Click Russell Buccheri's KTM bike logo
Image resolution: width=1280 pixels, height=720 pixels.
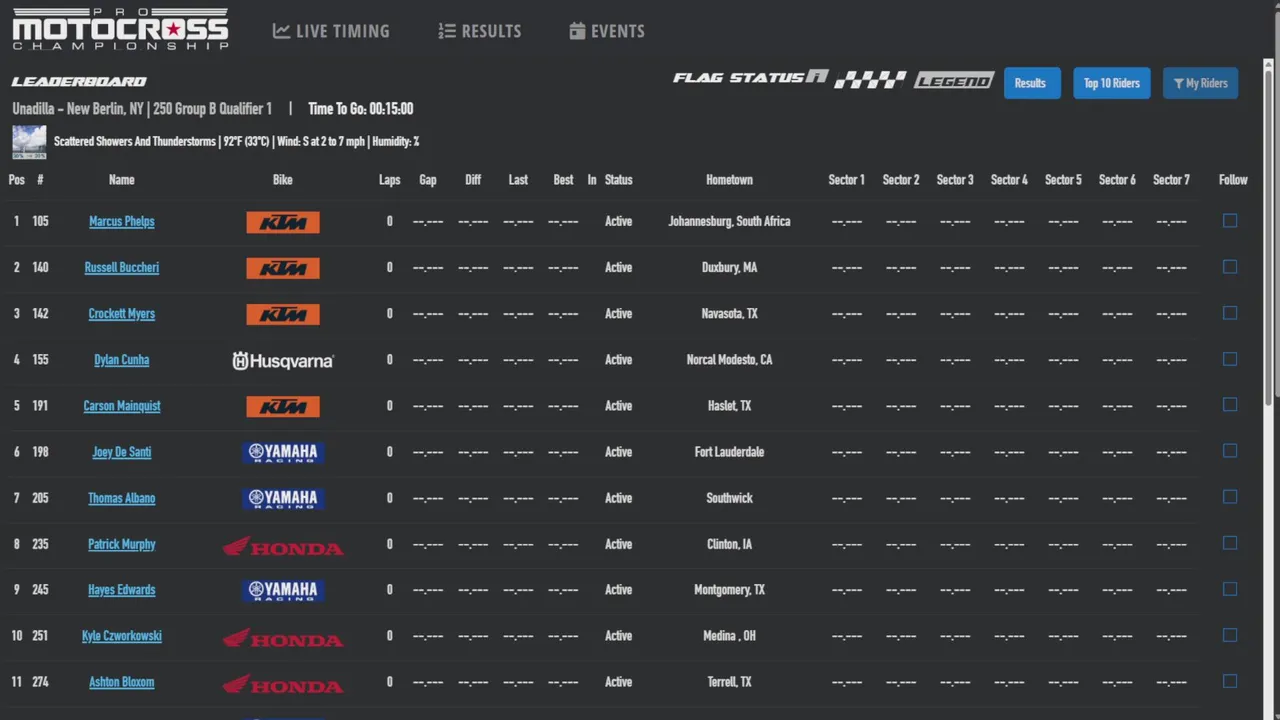(283, 268)
